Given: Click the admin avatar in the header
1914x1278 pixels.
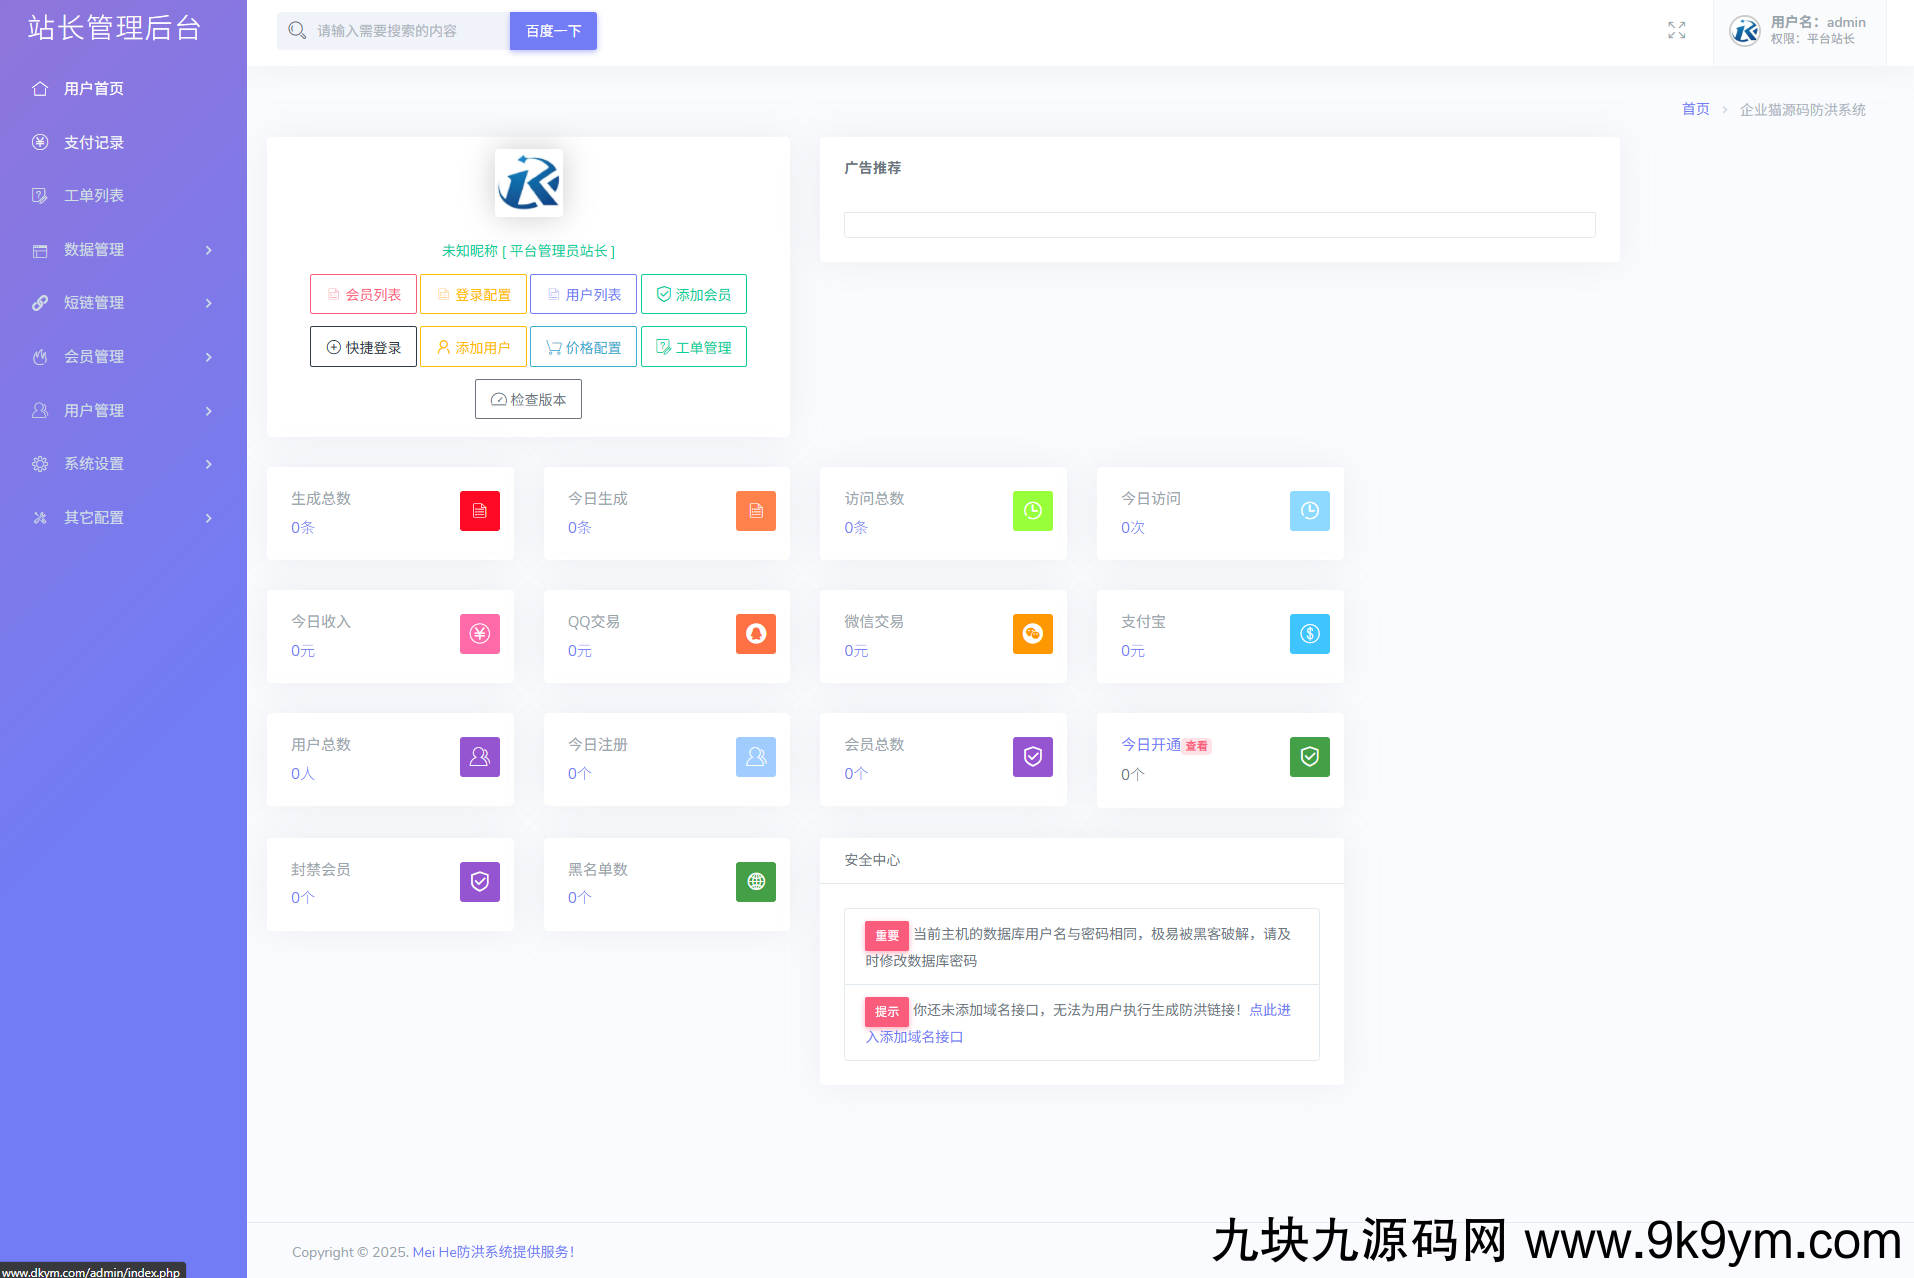Looking at the screenshot, I should tap(1745, 31).
